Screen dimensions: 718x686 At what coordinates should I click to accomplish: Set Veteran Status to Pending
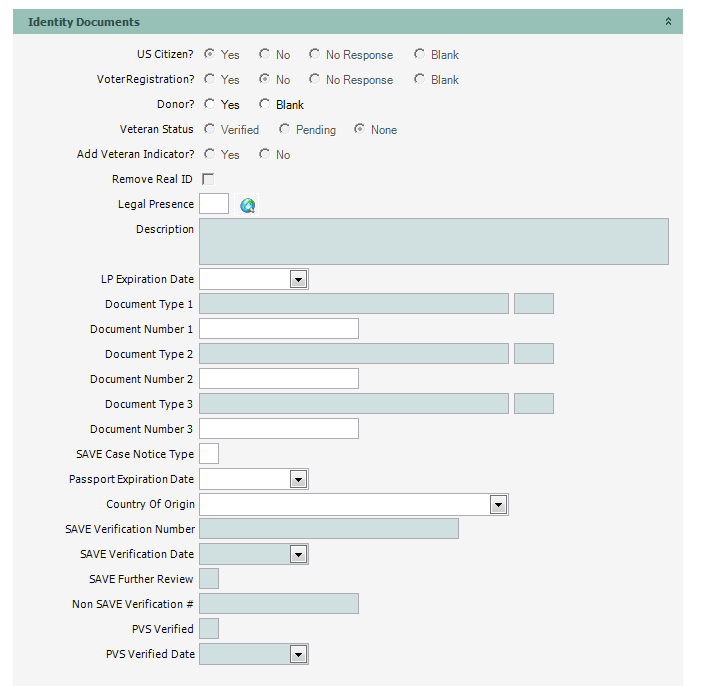tap(285, 130)
